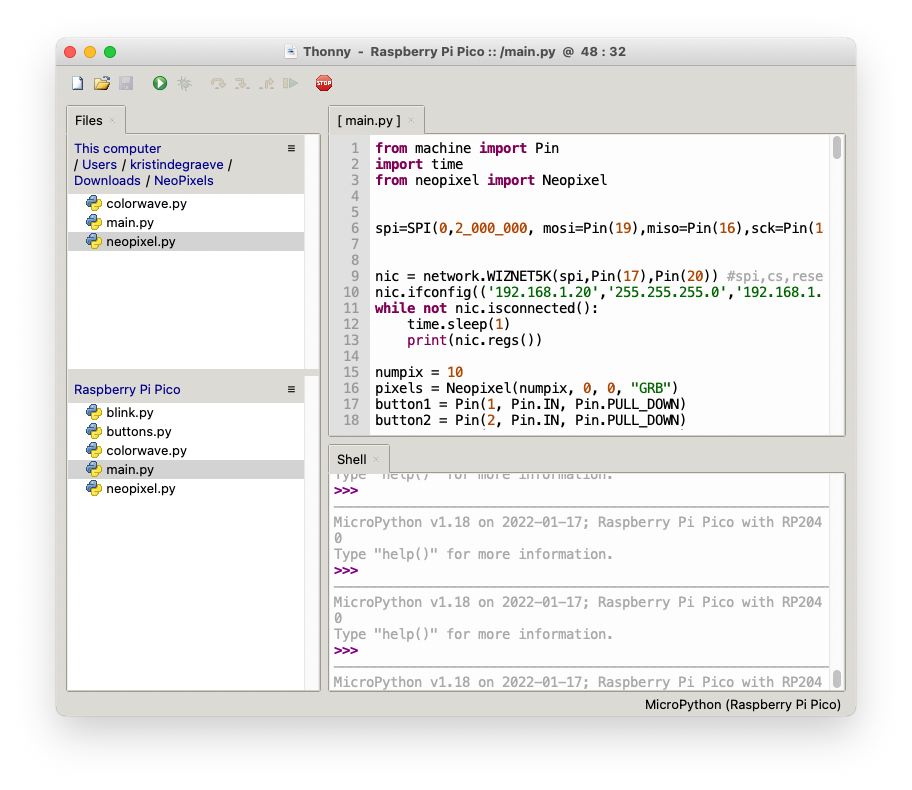This screenshot has height=790, width=912.
Task: Click the Save floppy disk icon
Action: [126, 83]
